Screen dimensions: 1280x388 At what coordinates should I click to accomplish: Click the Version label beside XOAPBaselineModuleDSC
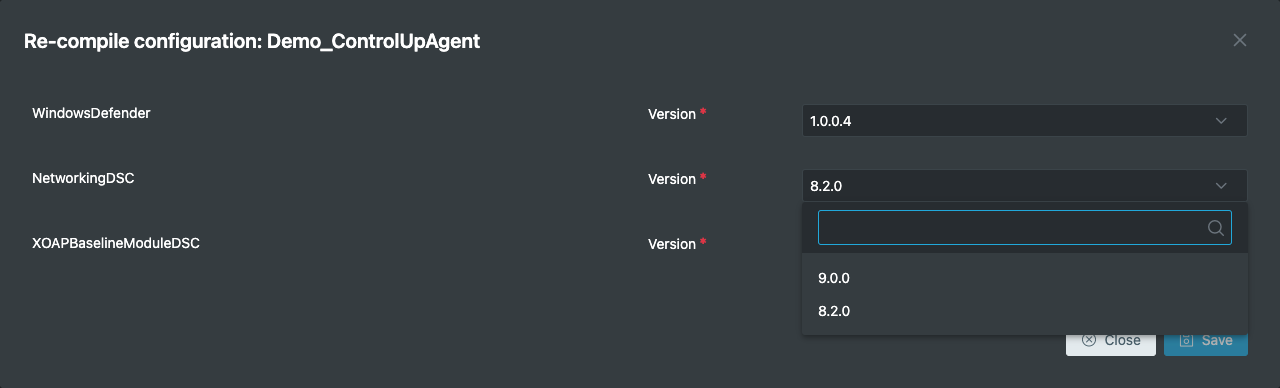click(x=672, y=244)
